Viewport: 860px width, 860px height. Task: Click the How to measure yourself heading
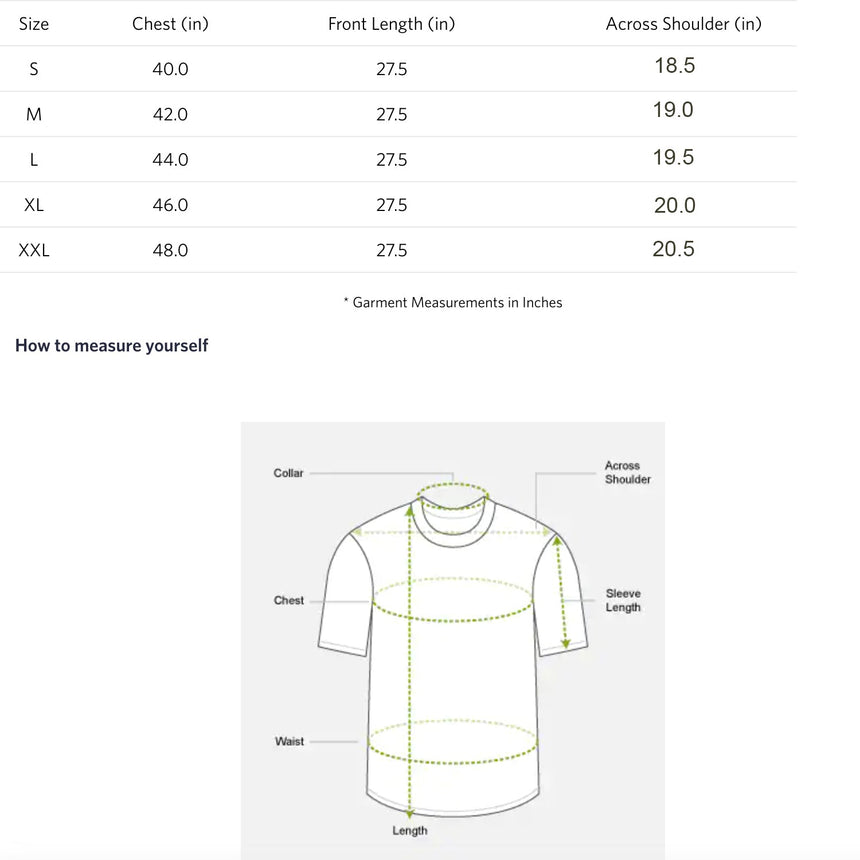point(111,346)
